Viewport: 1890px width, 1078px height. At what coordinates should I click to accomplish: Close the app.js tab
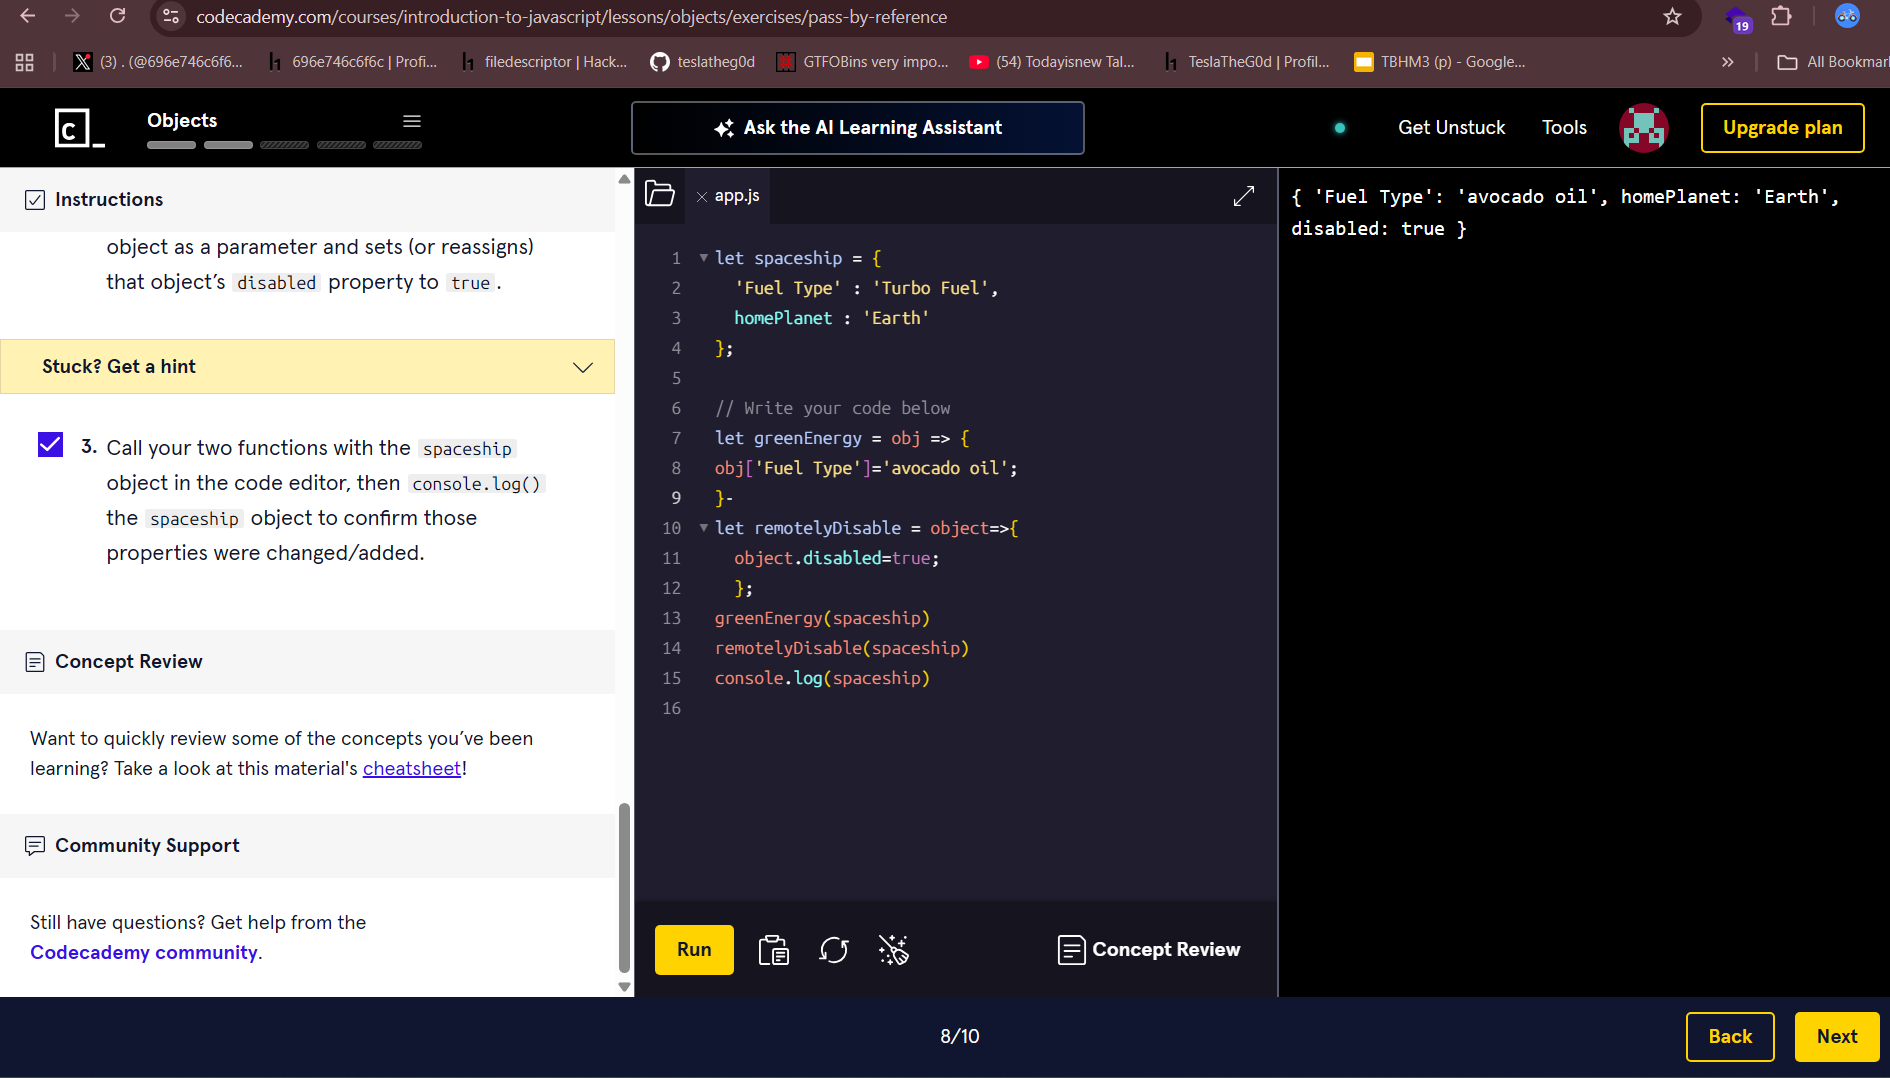click(x=702, y=197)
